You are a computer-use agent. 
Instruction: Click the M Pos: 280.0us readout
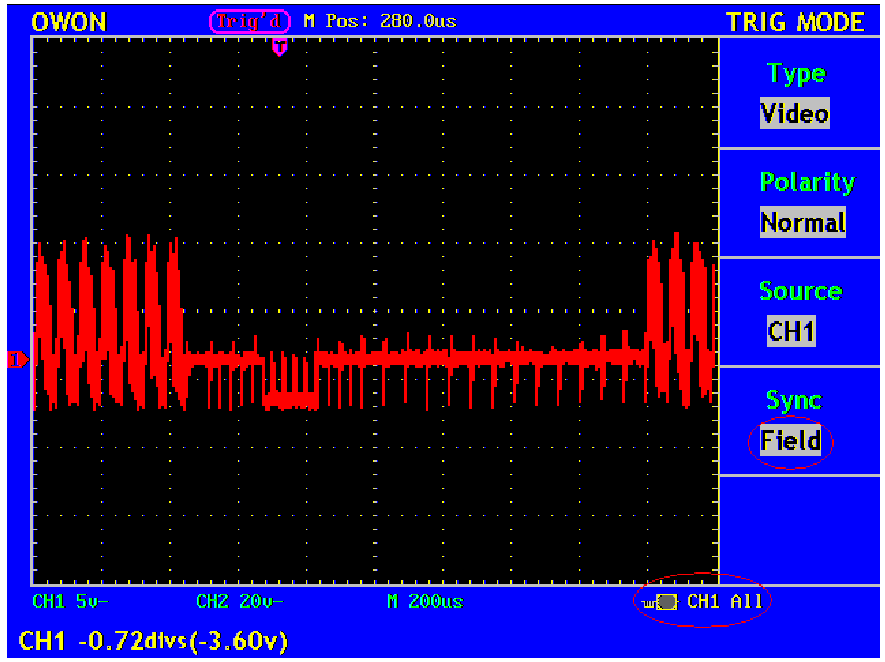(x=380, y=21)
